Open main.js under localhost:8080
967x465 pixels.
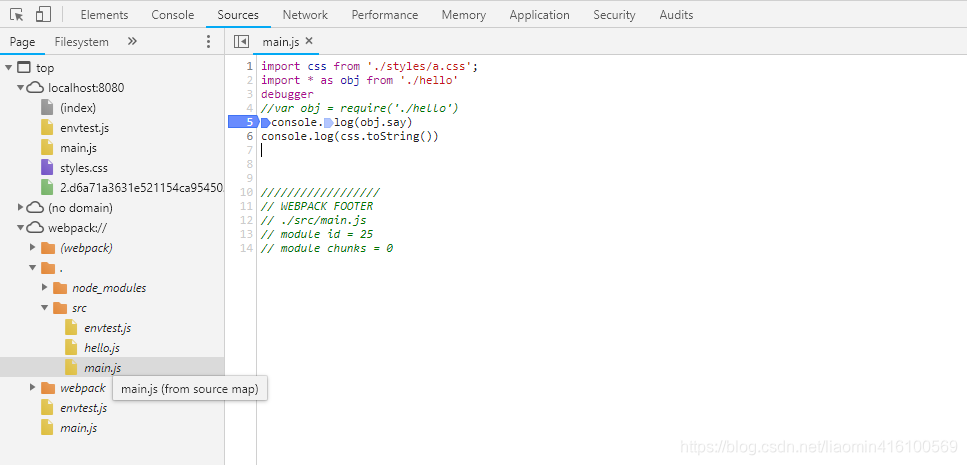(x=78, y=148)
